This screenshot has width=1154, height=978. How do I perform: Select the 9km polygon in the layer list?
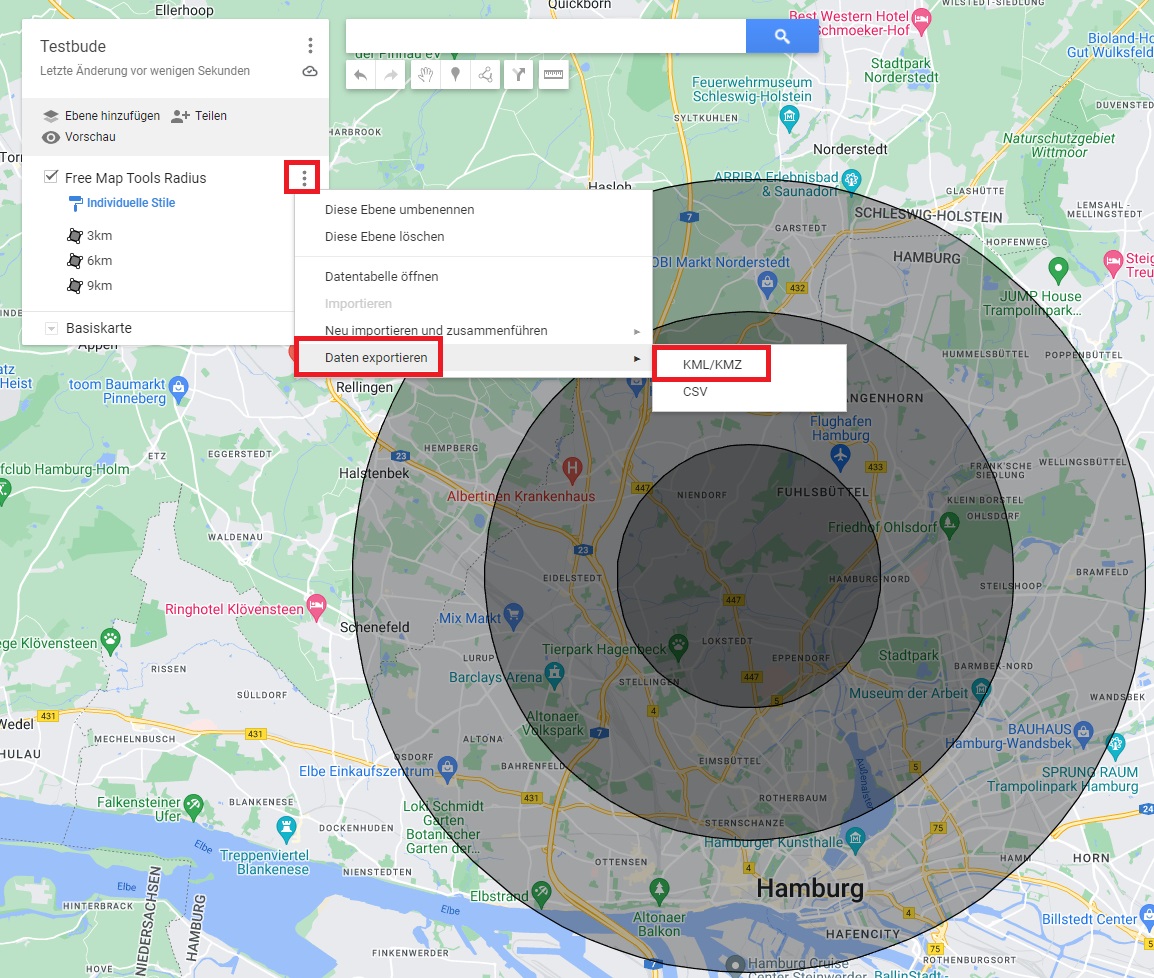(x=89, y=286)
